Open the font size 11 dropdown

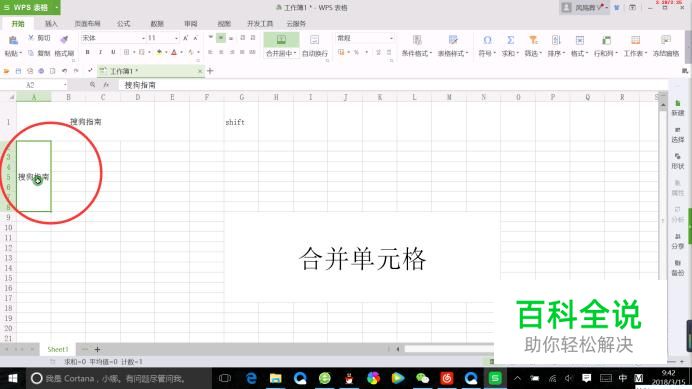(x=176, y=38)
